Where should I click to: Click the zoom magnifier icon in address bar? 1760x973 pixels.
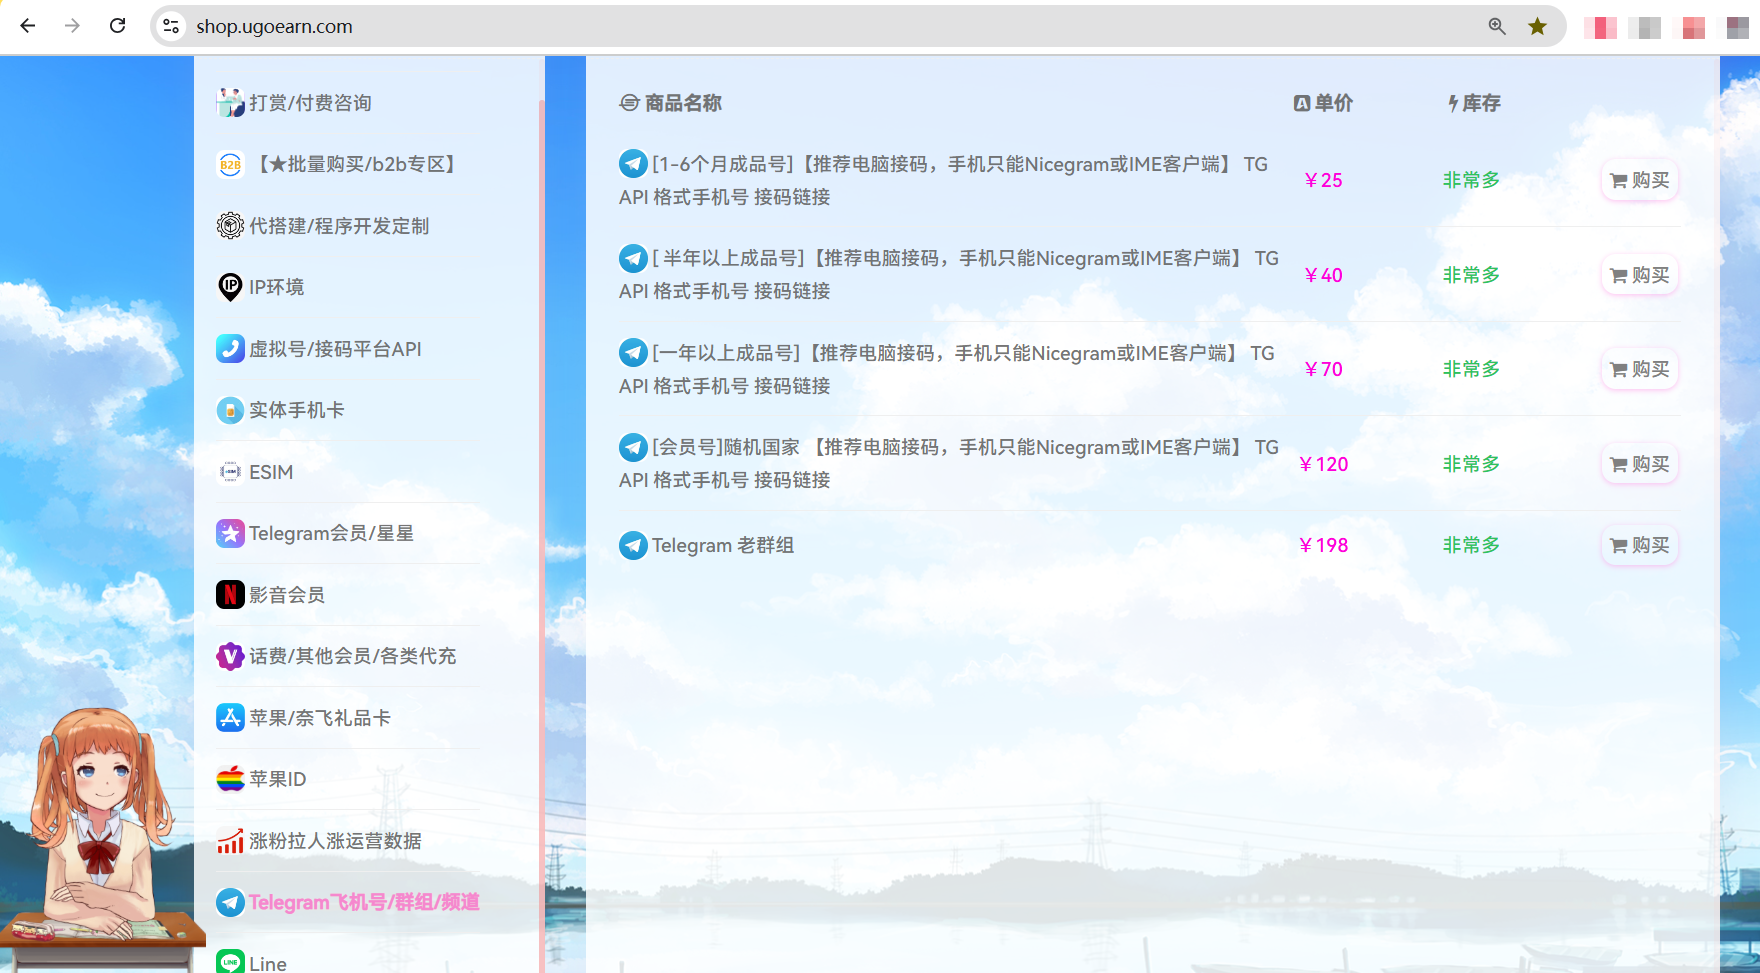pos(1497,26)
